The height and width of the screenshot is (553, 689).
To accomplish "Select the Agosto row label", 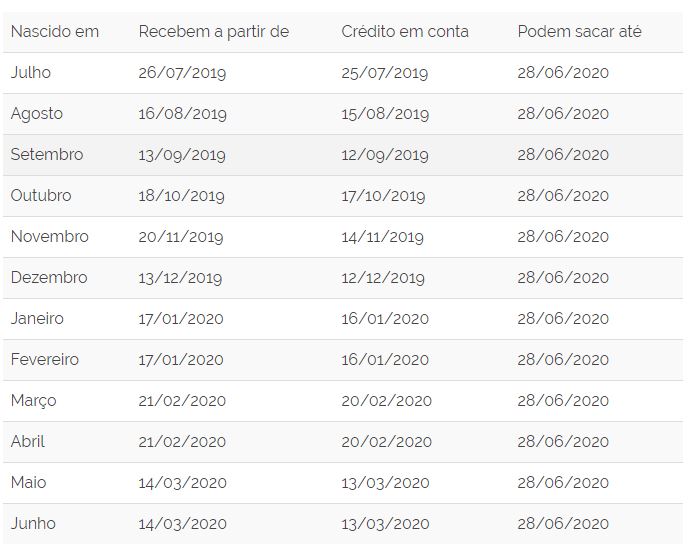I will click(x=37, y=114).
